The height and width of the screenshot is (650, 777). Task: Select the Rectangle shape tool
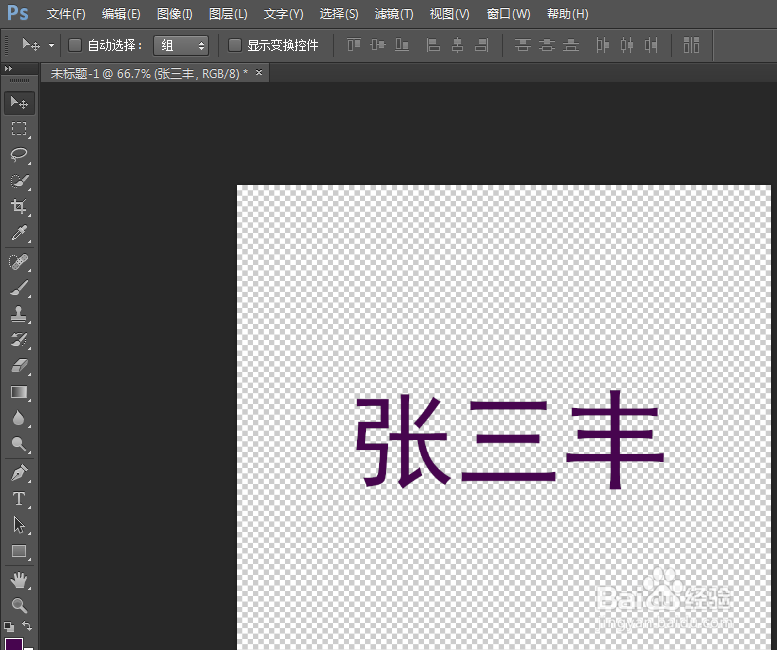(19, 551)
